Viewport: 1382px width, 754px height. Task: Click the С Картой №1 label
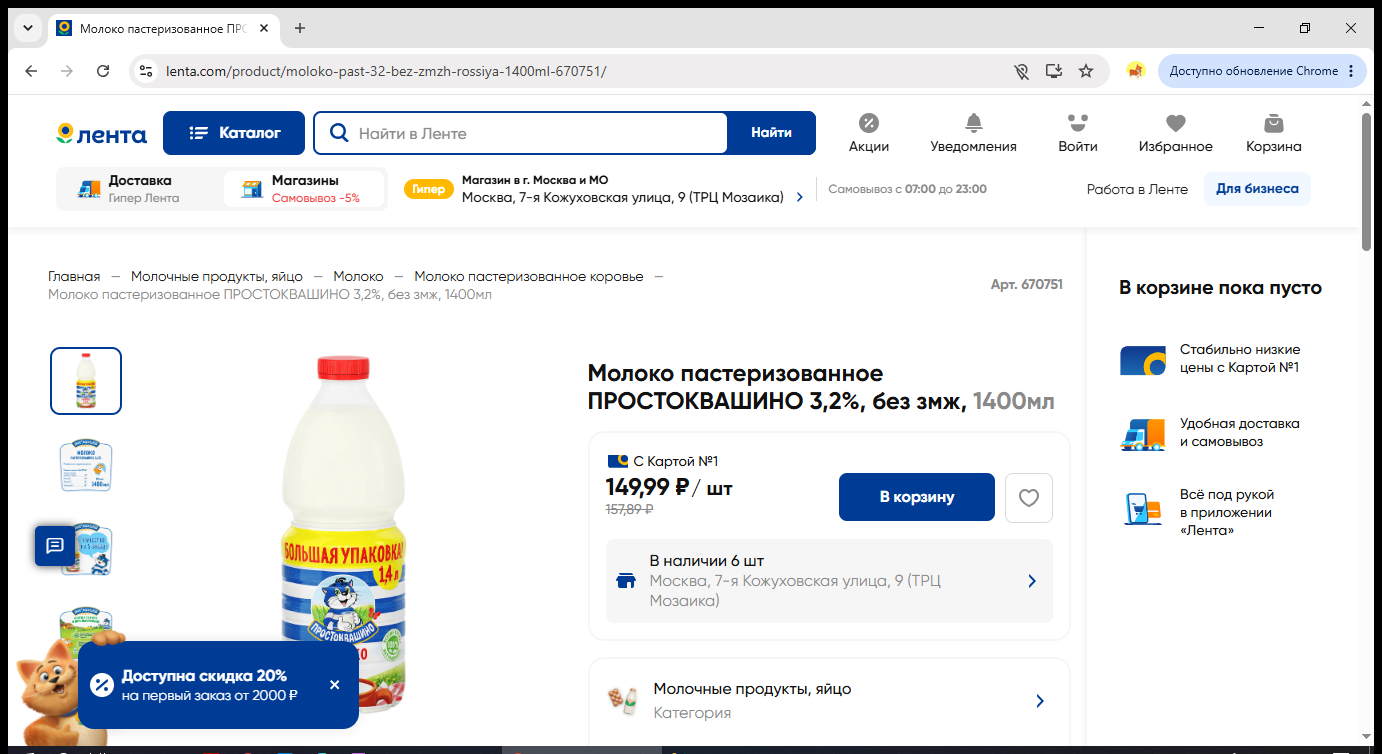[675, 461]
